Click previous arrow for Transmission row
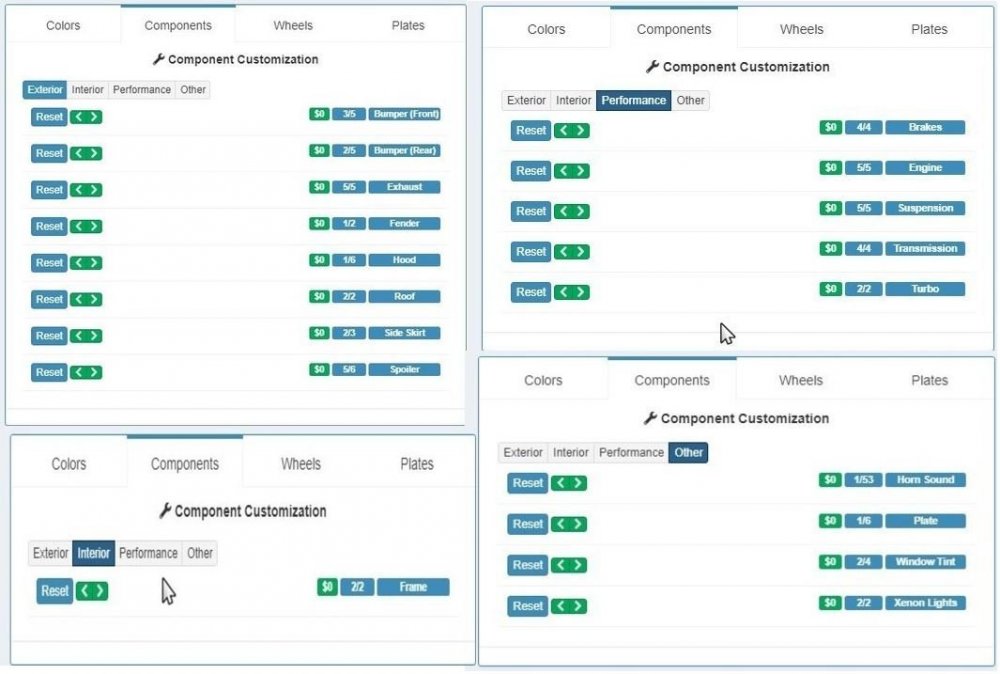1000x674 pixels. pos(563,251)
